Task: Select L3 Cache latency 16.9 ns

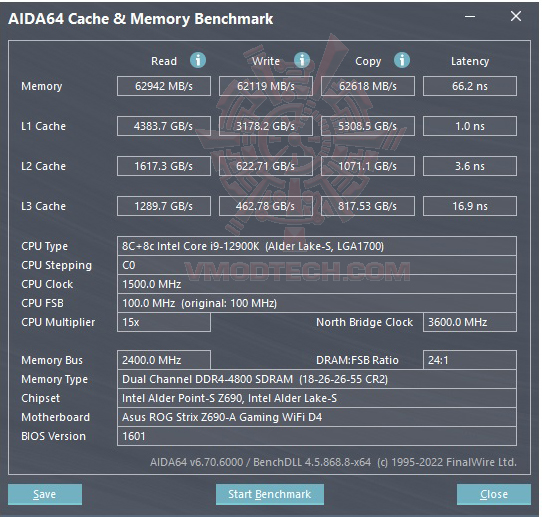Action: coord(470,206)
